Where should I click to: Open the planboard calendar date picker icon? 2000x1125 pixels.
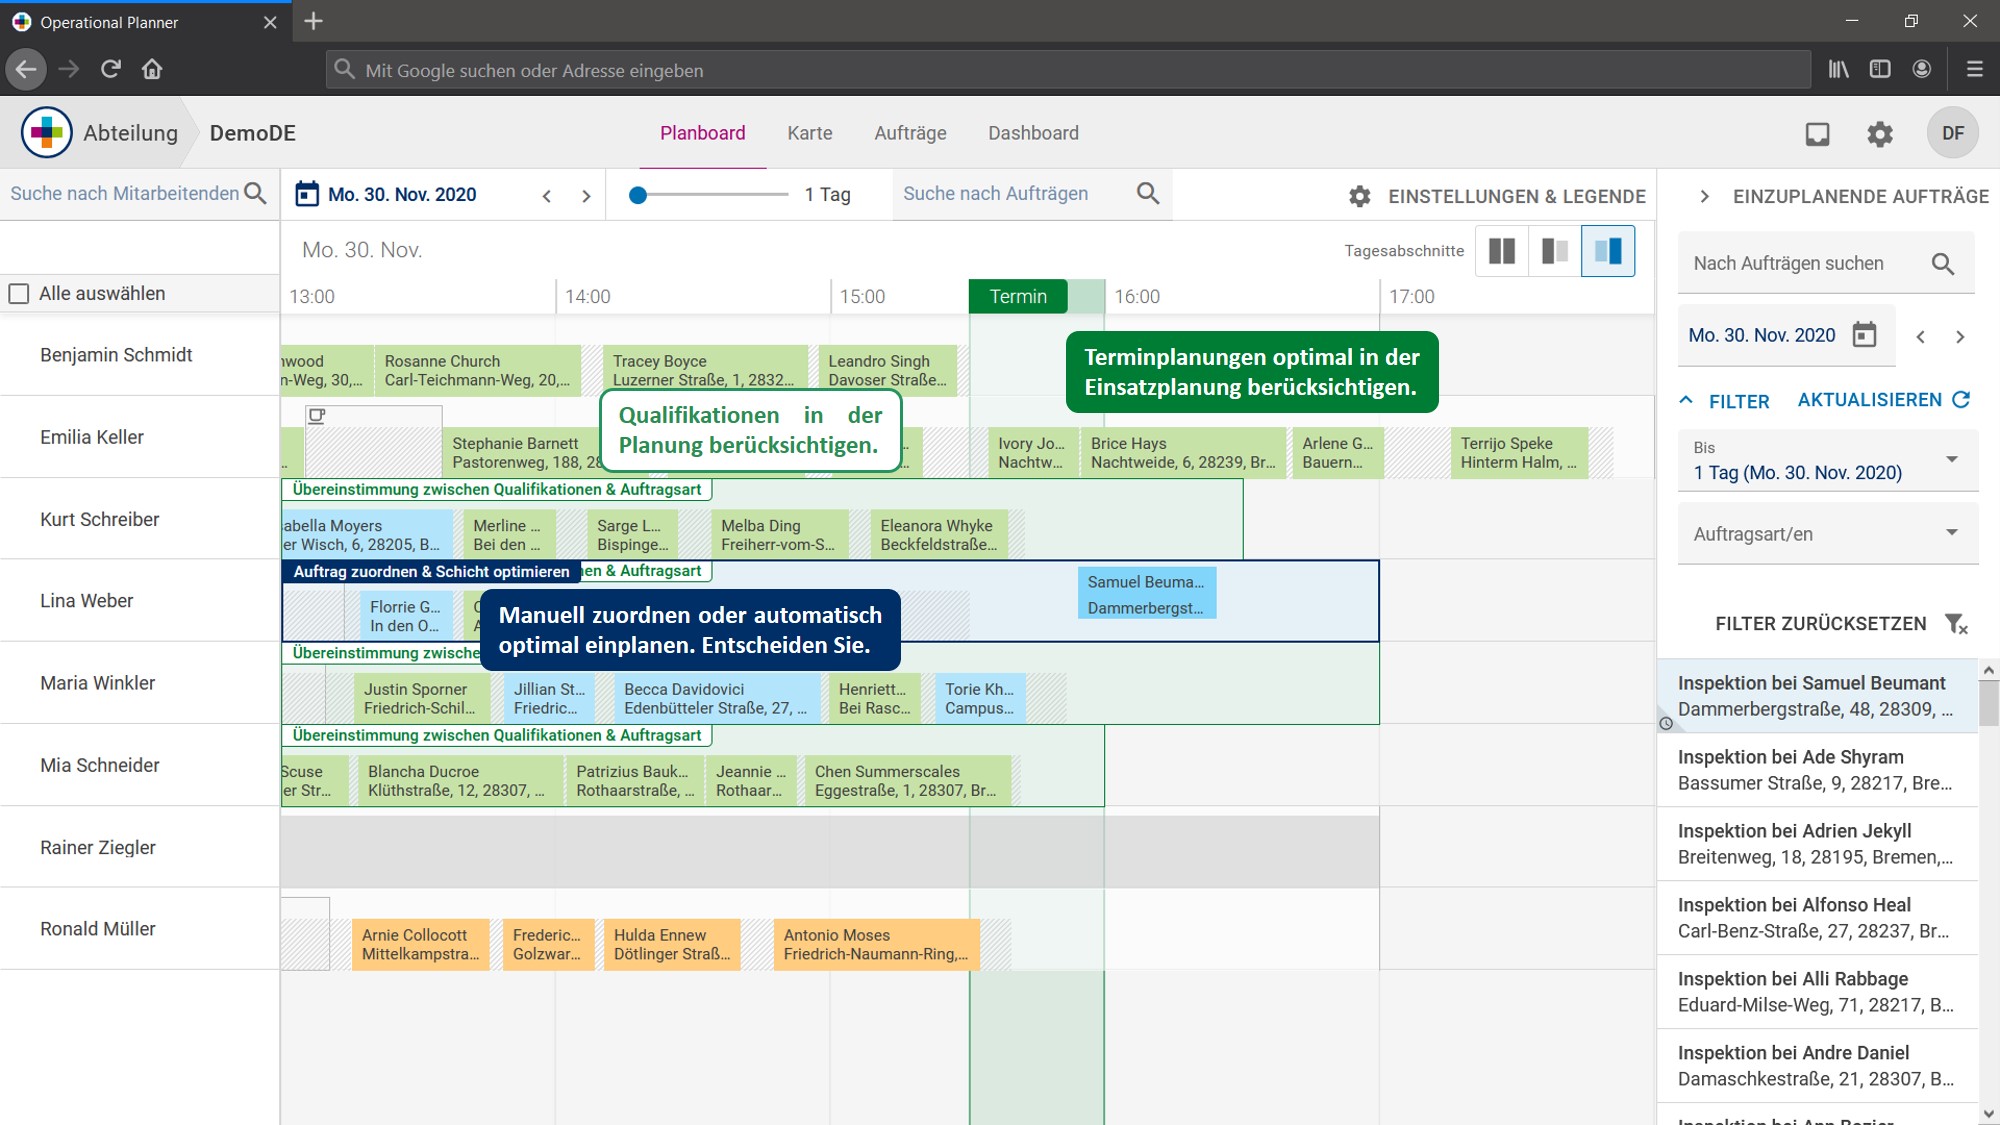tap(307, 194)
